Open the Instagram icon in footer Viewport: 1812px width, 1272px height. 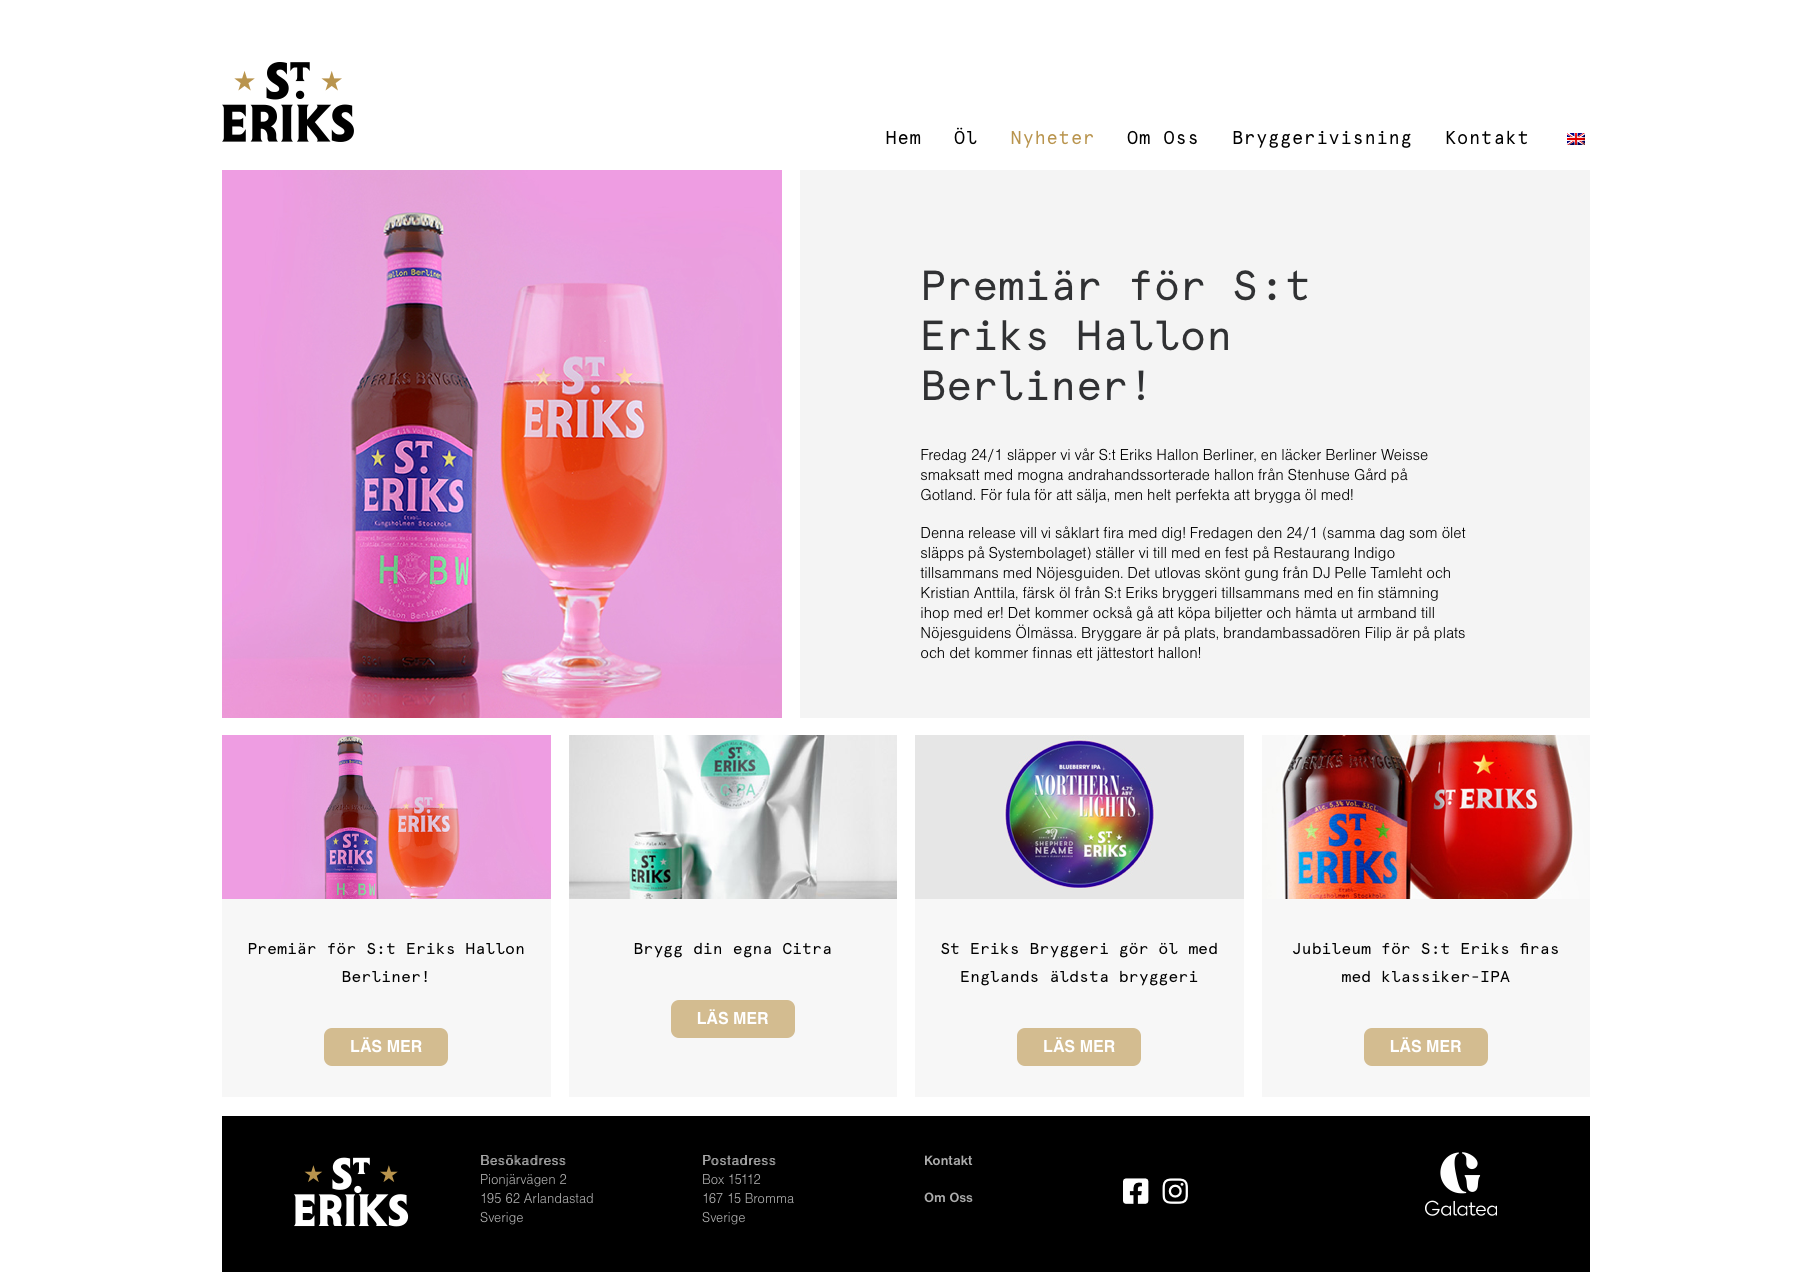(1175, 1191)
